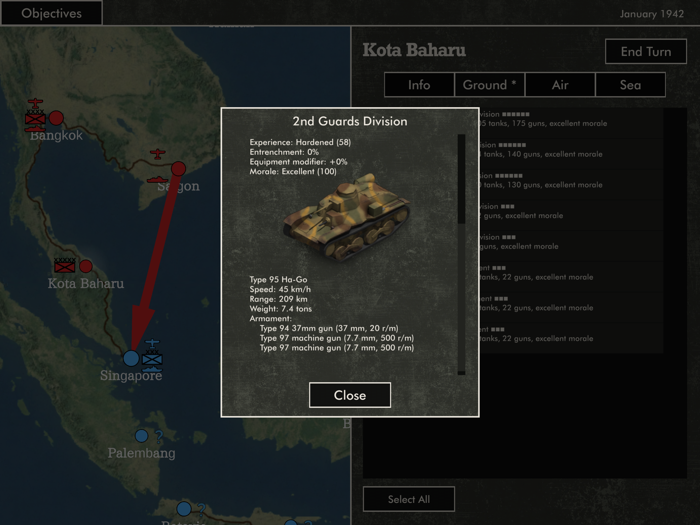Open the Air tab
This screenshot has width=700, height=525.
click(x=560, y=84)
